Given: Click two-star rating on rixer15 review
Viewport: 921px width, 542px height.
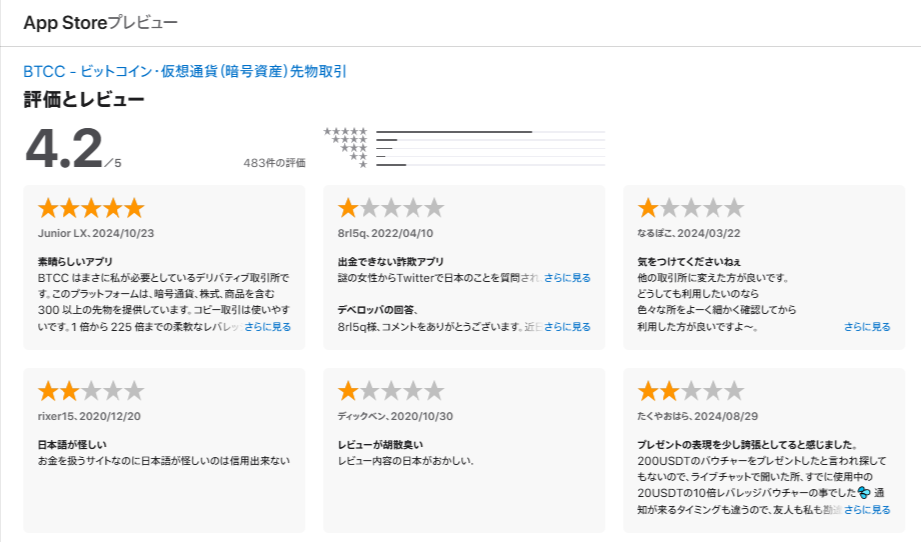Looking at the screenshot, I should pos(91,391).
